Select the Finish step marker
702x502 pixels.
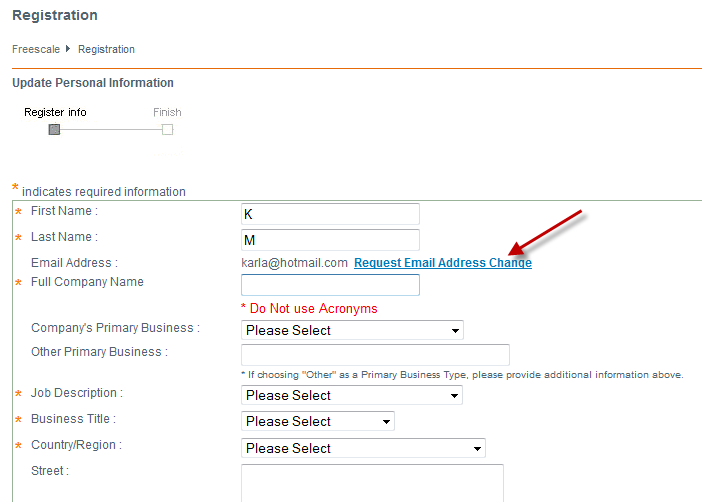tap(167, 129)
